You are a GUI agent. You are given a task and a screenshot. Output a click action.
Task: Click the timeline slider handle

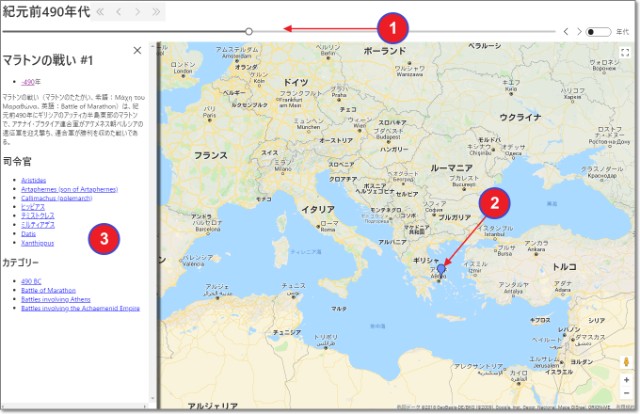click(x=249, y=31)
